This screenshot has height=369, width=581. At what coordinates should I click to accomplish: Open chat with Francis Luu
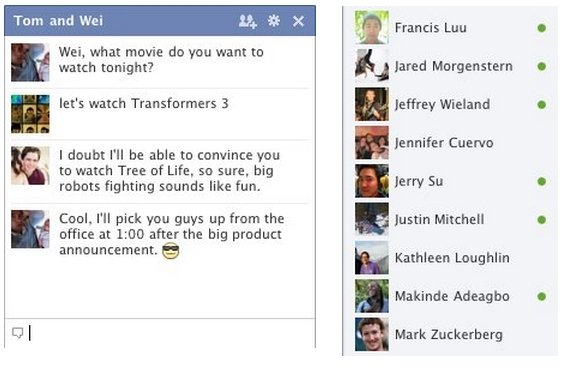[450, 27]
